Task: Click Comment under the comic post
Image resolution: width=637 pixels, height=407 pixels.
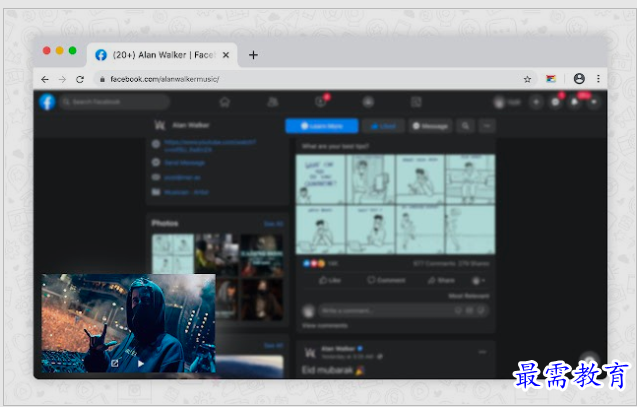Action: pos(386,280)
